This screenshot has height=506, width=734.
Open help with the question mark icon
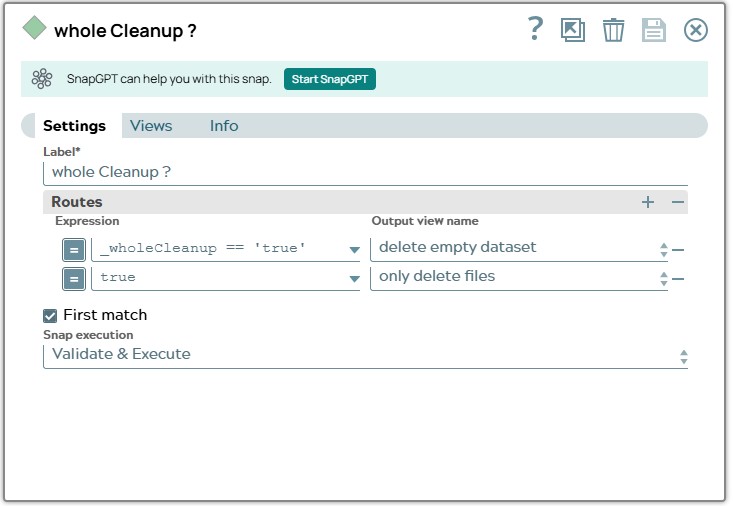click(535, 29)
